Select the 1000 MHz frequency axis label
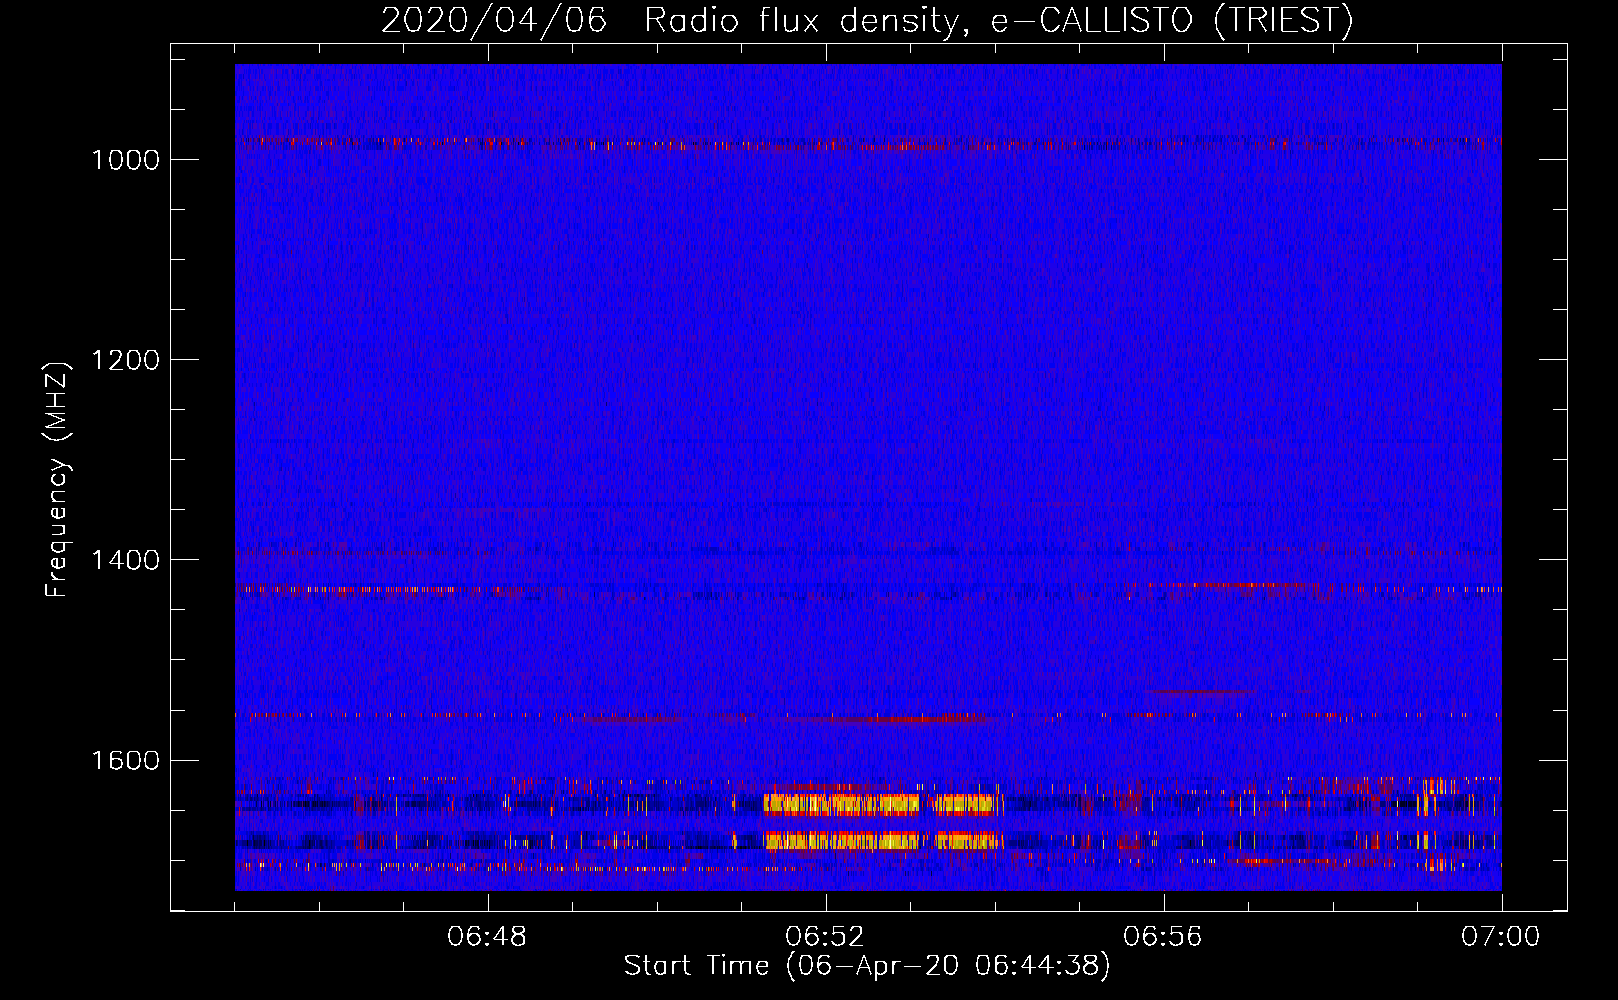The image size is (1618, 1000). click(125, 160)
